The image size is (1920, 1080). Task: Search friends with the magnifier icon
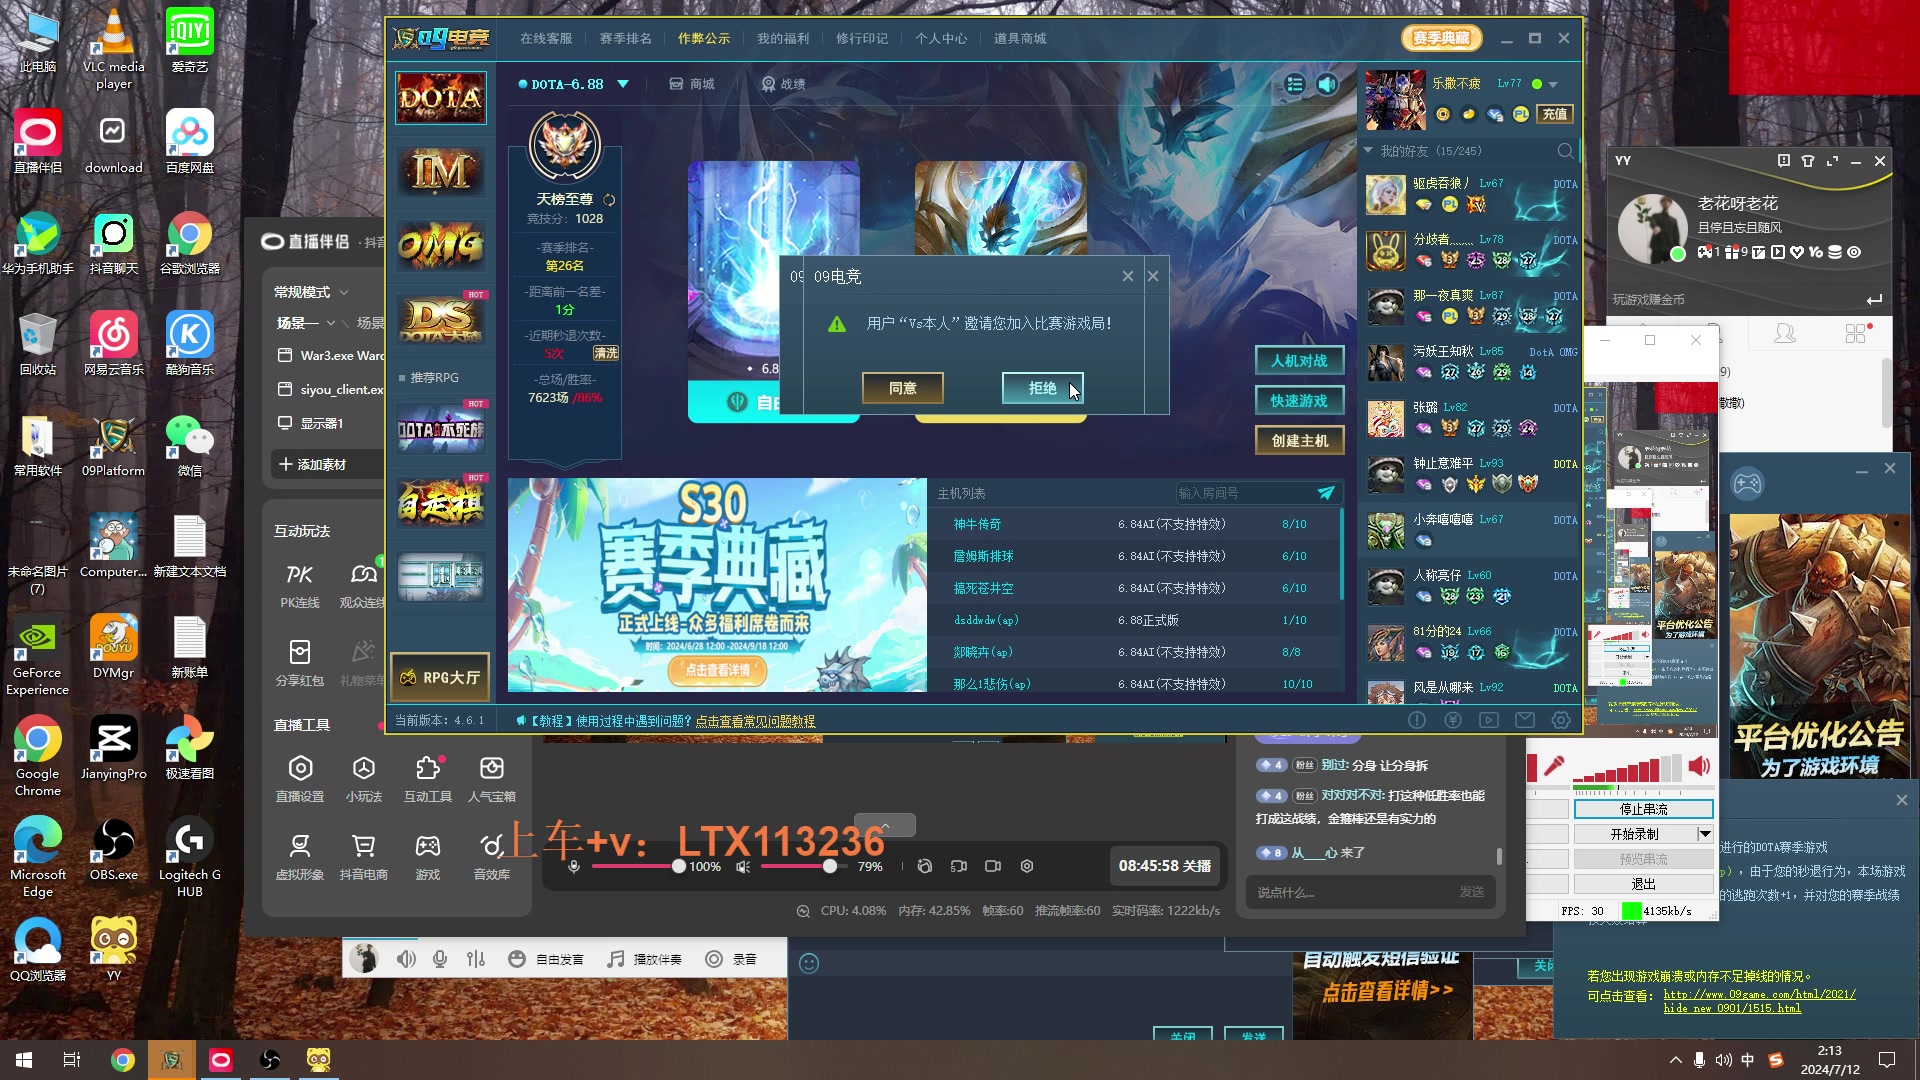point(1565,151)
